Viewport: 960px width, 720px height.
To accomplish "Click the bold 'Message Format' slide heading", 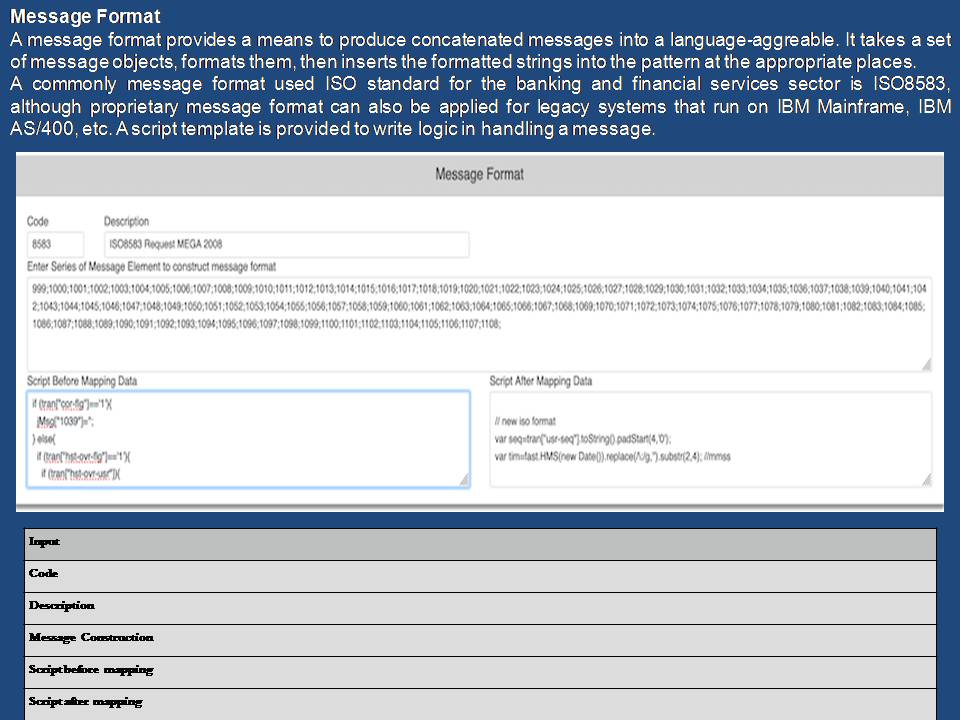I will (x=84, y=17).
